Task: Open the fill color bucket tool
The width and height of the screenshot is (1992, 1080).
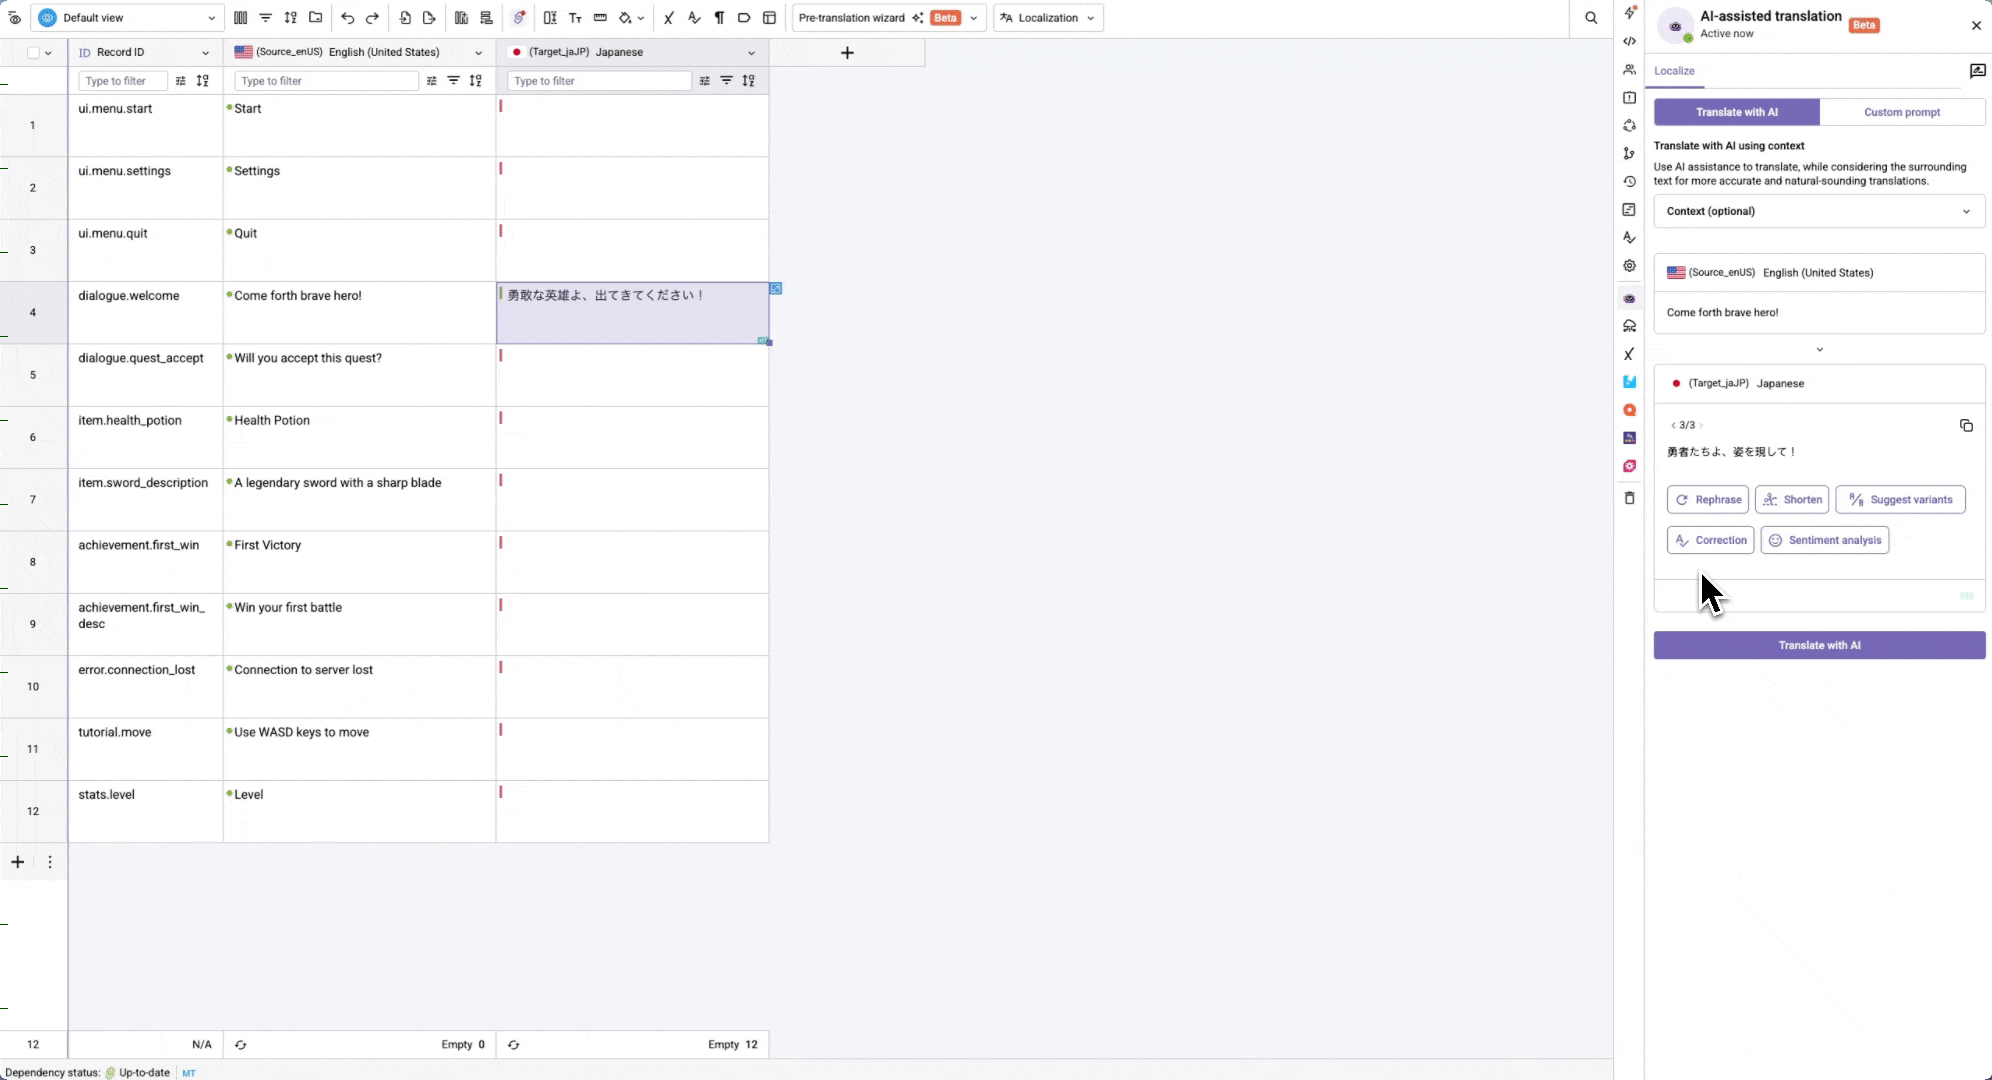Action: pyautogui.click(x=625, y=18)
